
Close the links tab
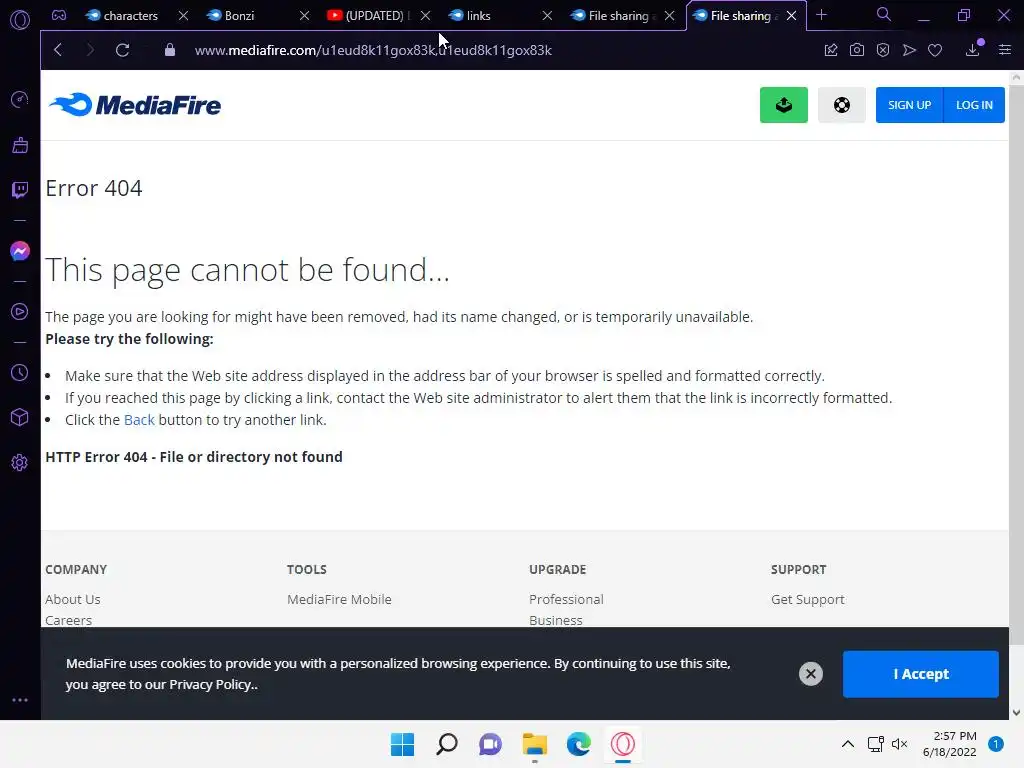tap(547, 16)
